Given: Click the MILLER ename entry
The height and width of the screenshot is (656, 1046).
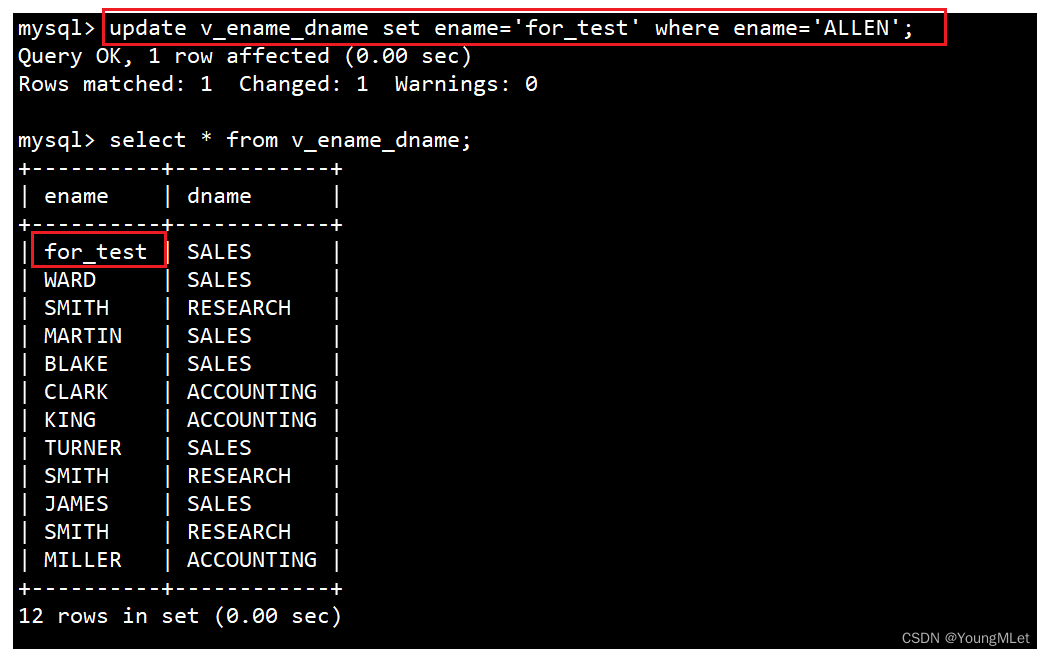Looking at the screenshot, I should (83, 560).
